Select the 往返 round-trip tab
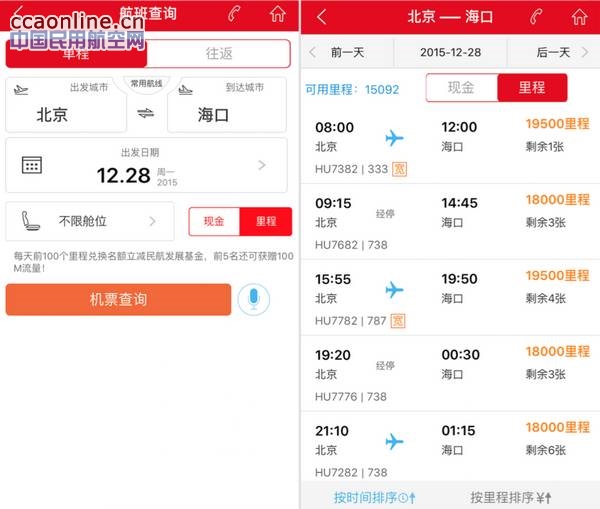The image size is (600, 509). (x=218, y=54)
